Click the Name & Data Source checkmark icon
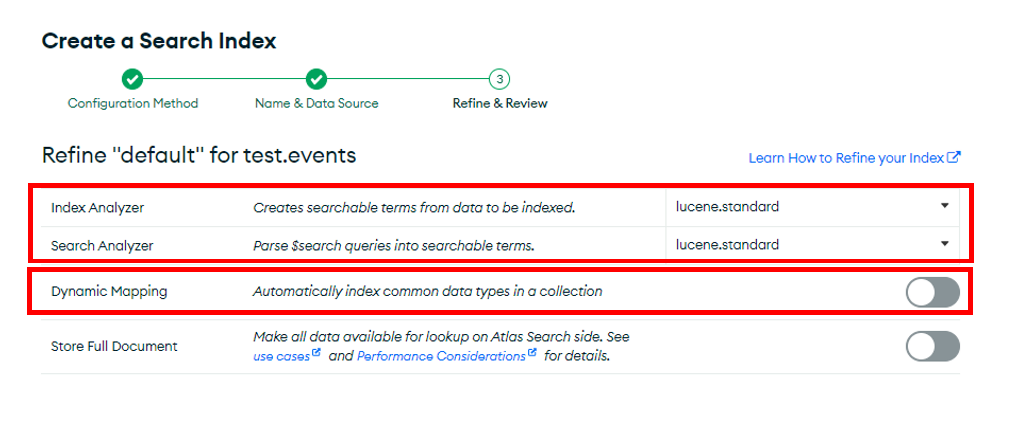Screen dimensions: 1019x425 coord(316,79)
